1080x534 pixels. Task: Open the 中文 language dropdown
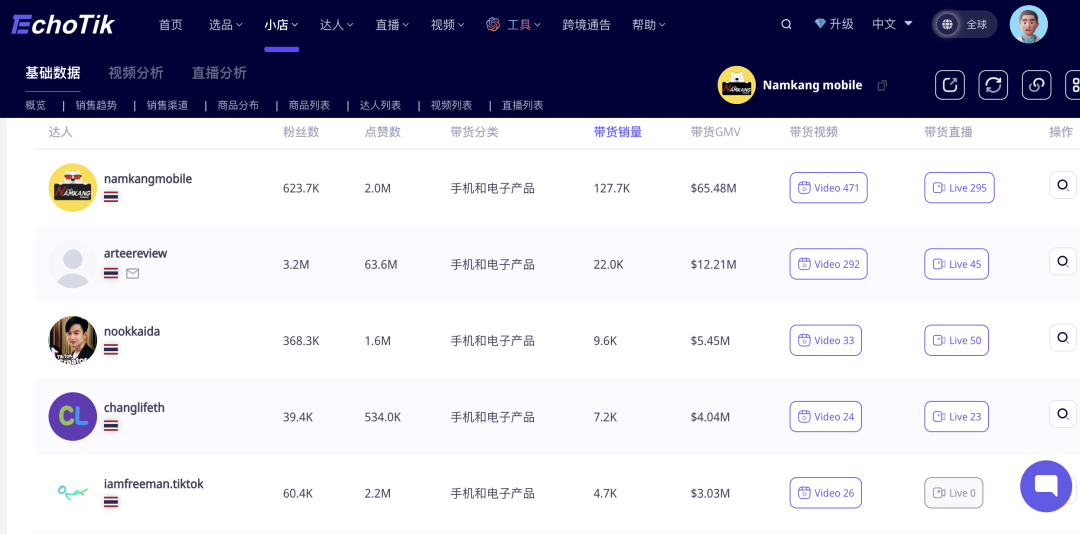point(893,24)
